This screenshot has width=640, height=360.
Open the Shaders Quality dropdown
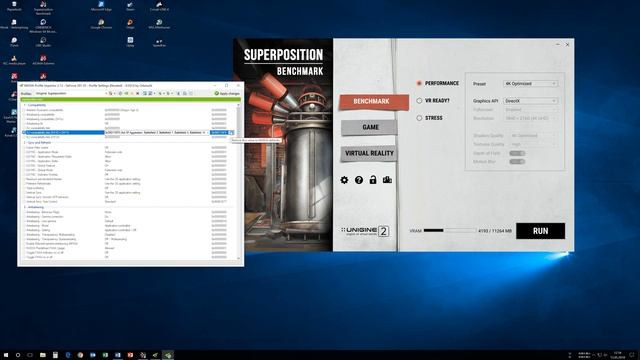click(533, 136)
